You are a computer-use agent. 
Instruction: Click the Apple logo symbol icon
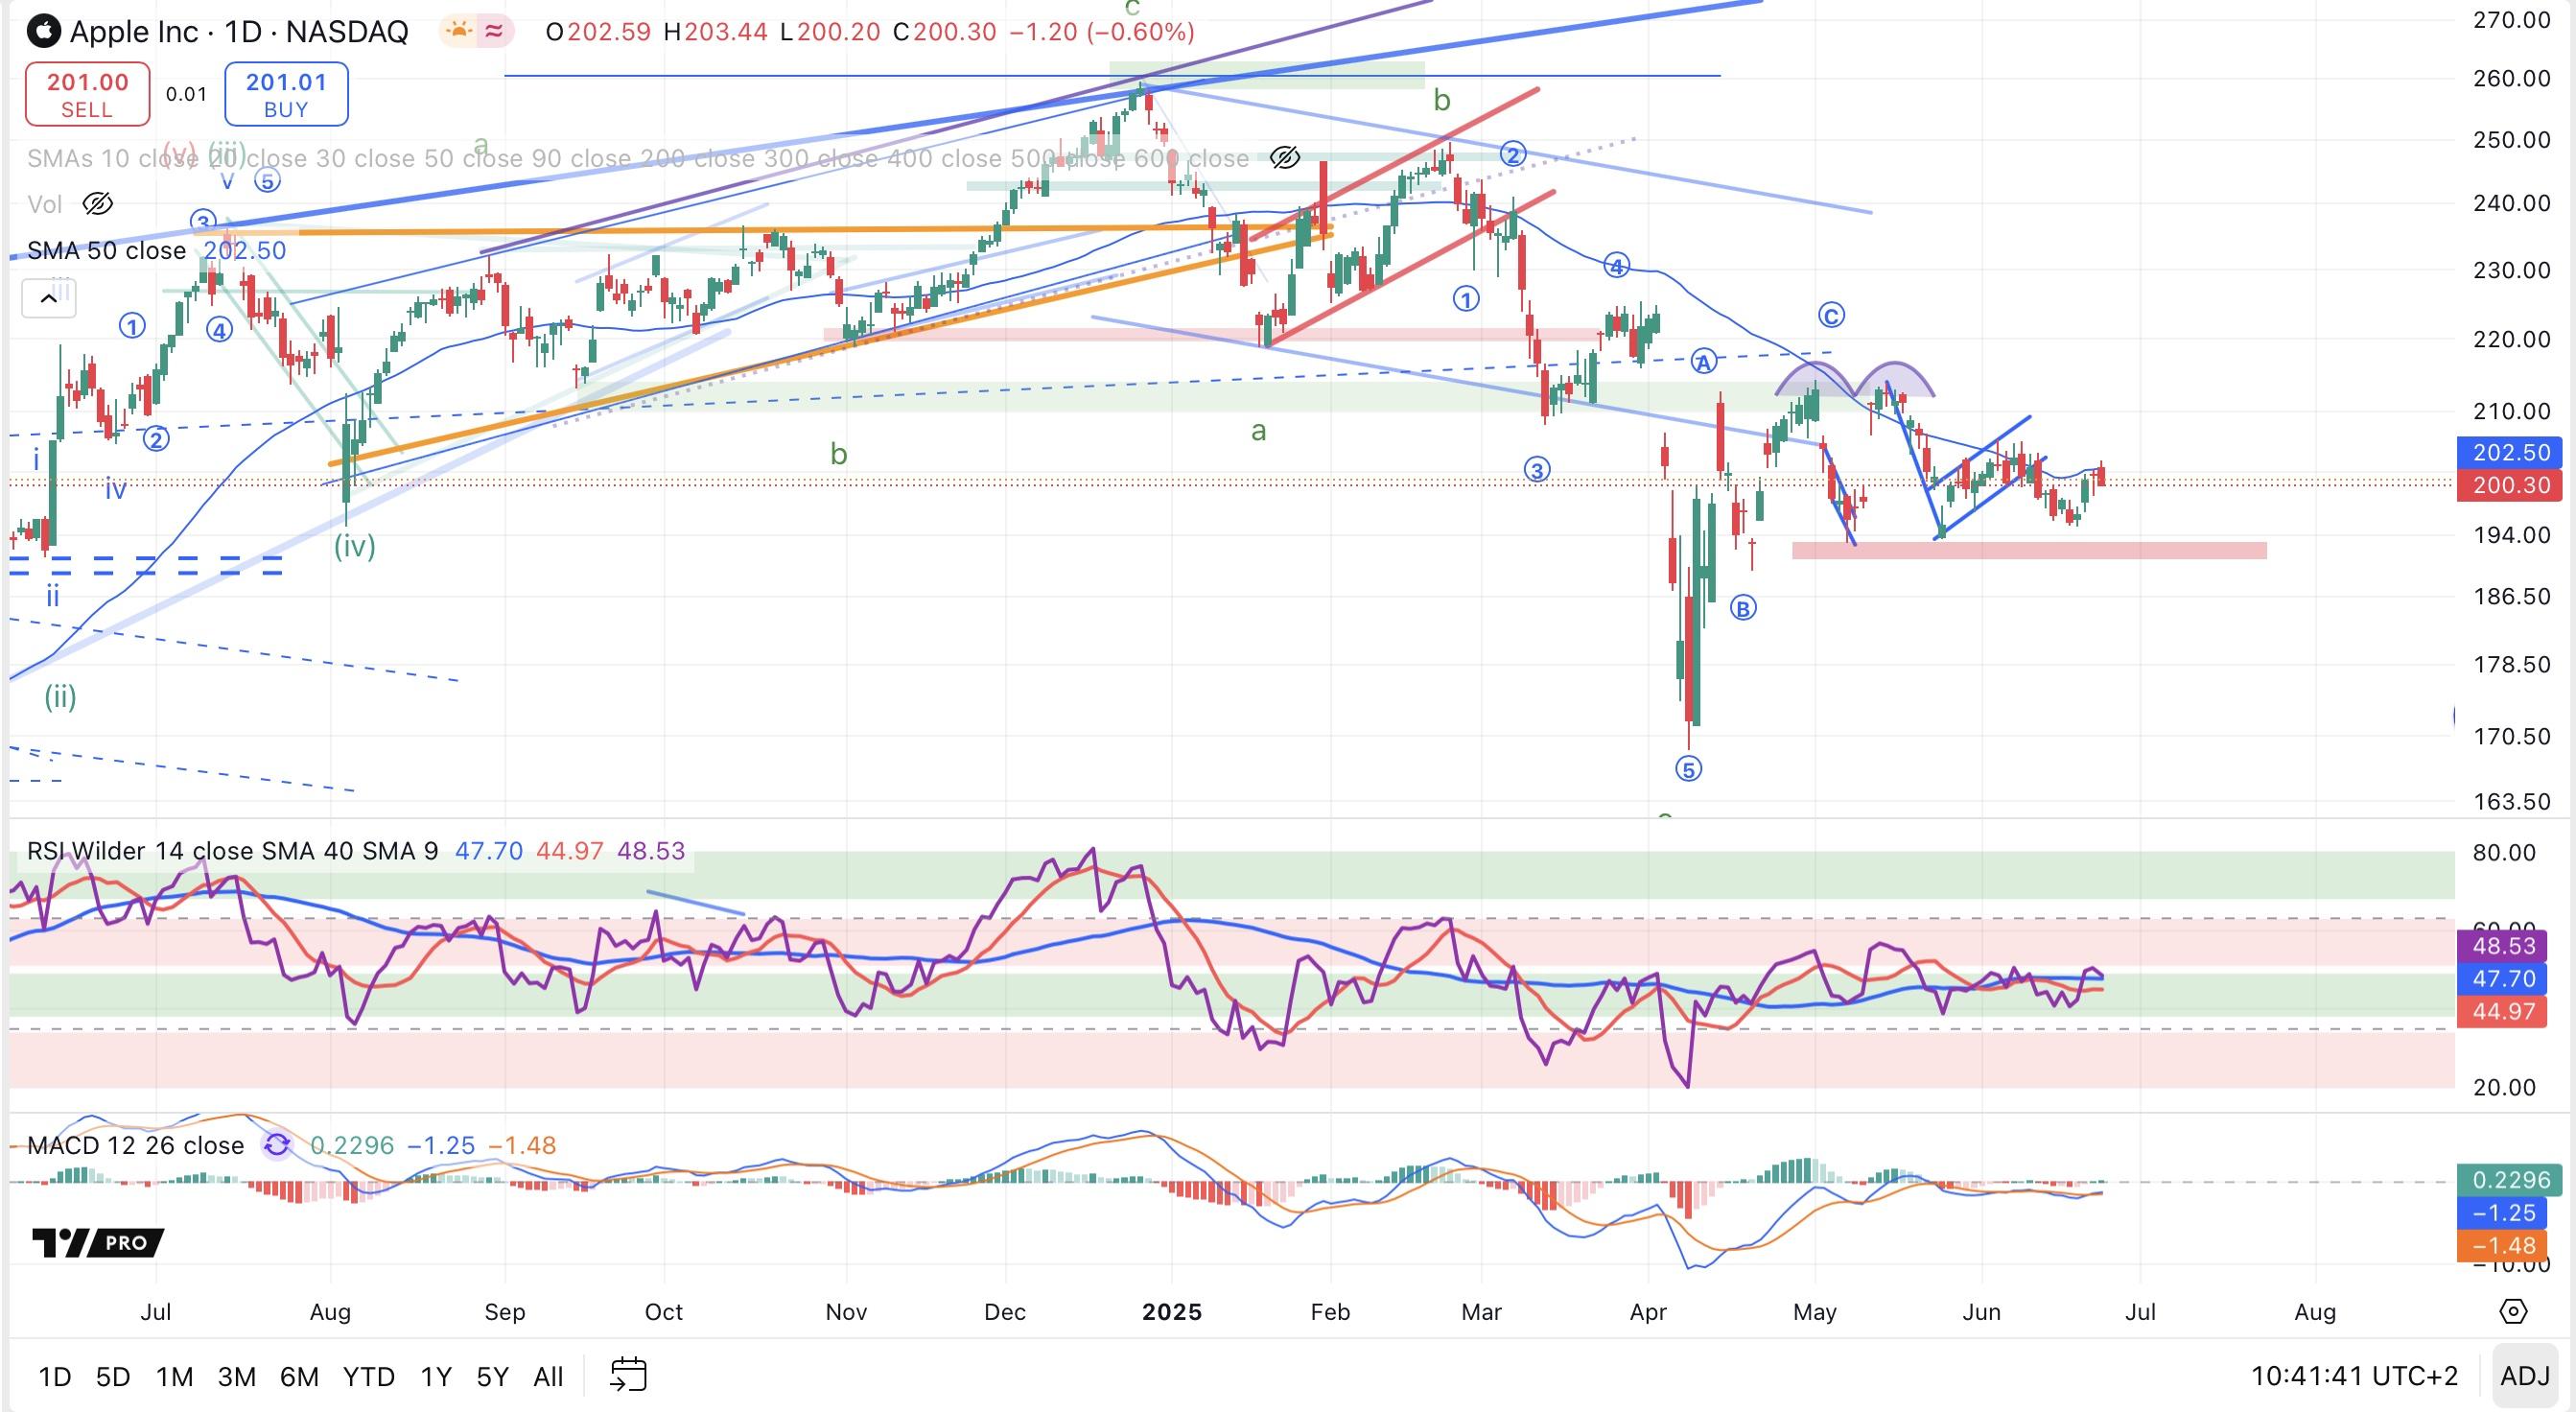point(43,32)
